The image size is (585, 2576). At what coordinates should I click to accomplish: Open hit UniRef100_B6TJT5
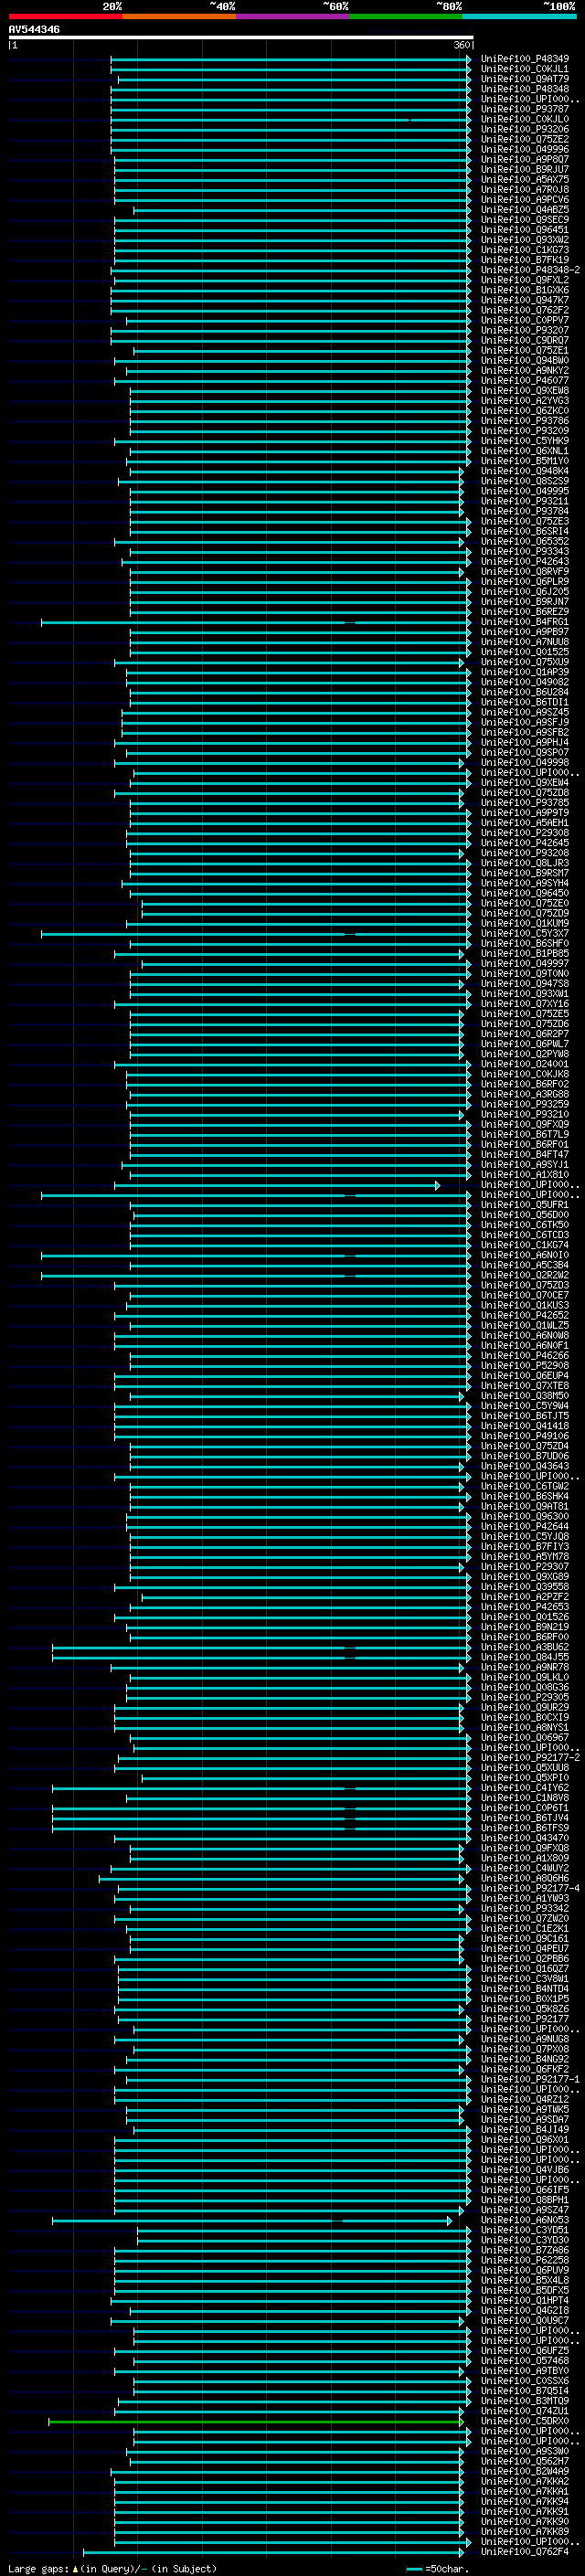coord(525,1416)
